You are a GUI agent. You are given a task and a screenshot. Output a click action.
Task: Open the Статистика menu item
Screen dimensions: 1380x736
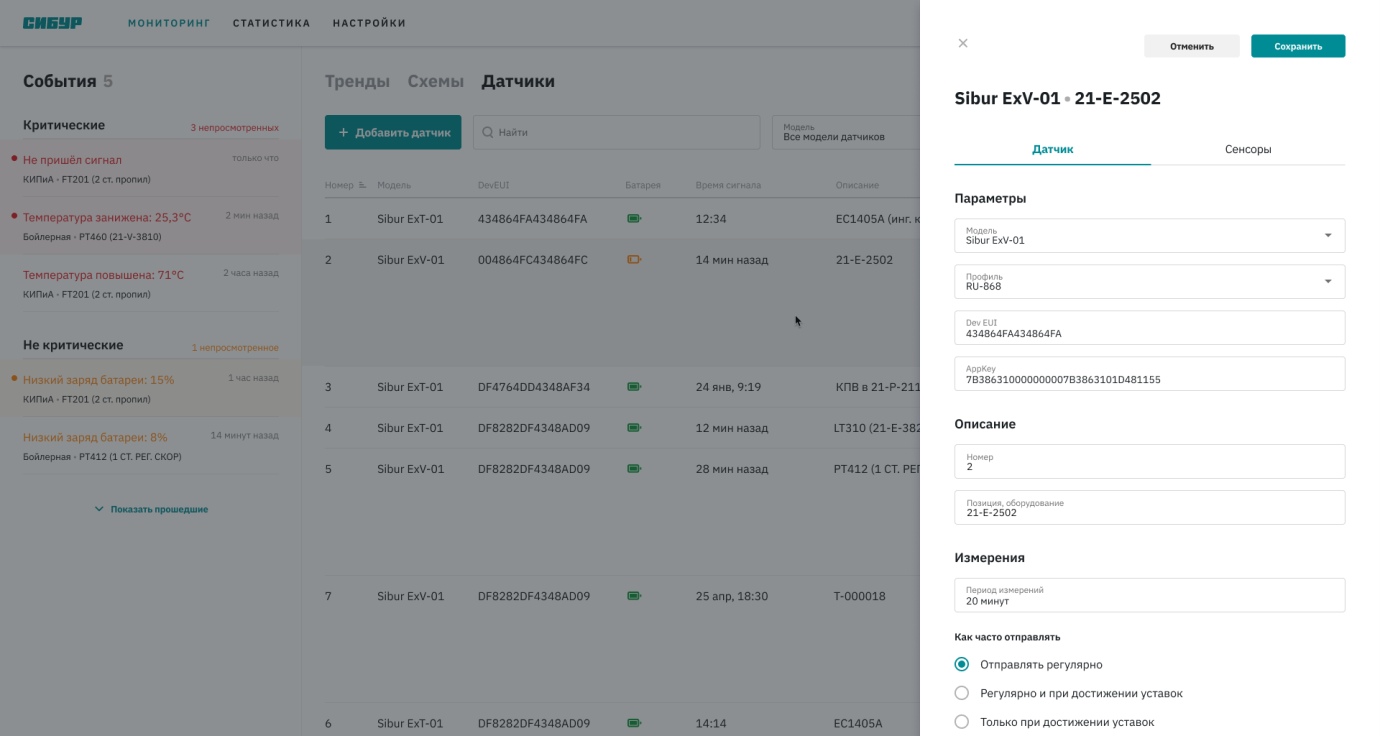[x=272, y=23]
